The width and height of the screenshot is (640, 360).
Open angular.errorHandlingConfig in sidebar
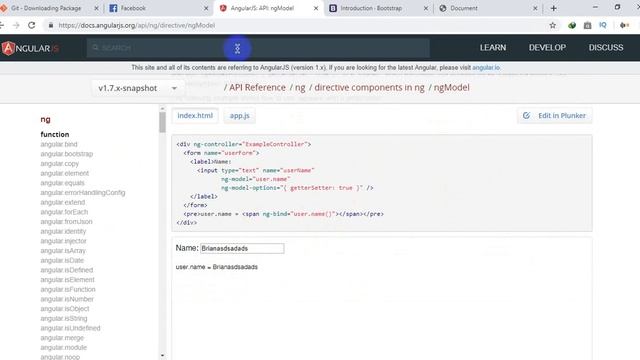coord(83,193)
